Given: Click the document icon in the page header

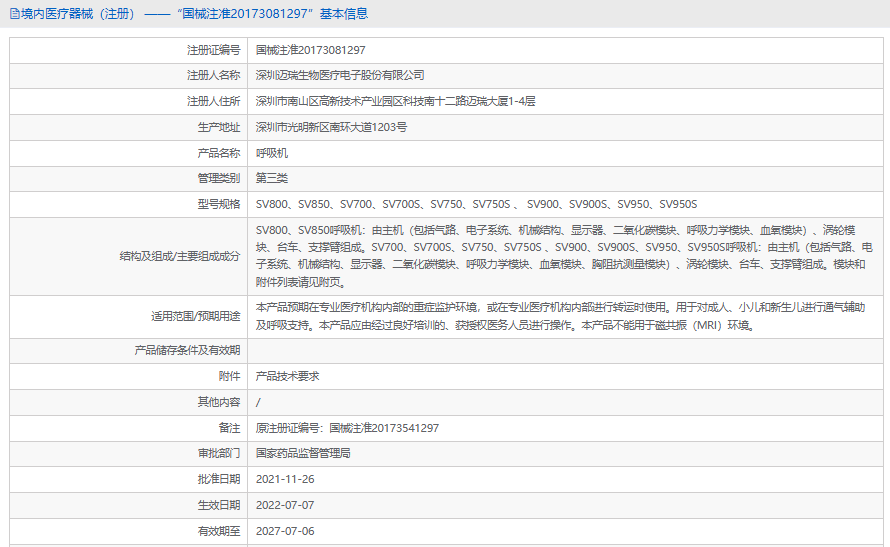Looking at the screenshot, I should tap(14, 14).
